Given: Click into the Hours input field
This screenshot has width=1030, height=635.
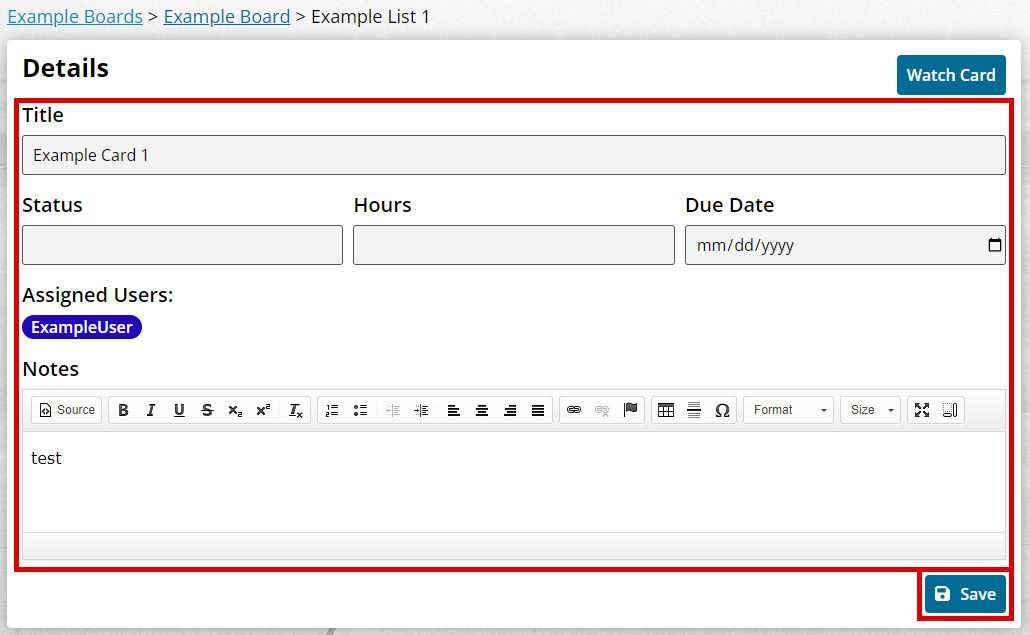Looking at the screenshot, I should coord(513,245).
